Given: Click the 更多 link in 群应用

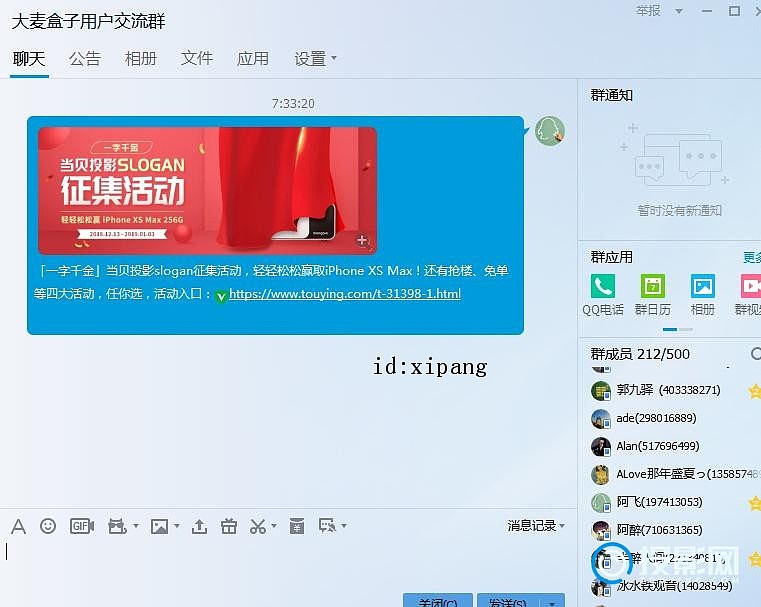Looking at the screenshot, I should pyautogui.click(x=751, y=257).
